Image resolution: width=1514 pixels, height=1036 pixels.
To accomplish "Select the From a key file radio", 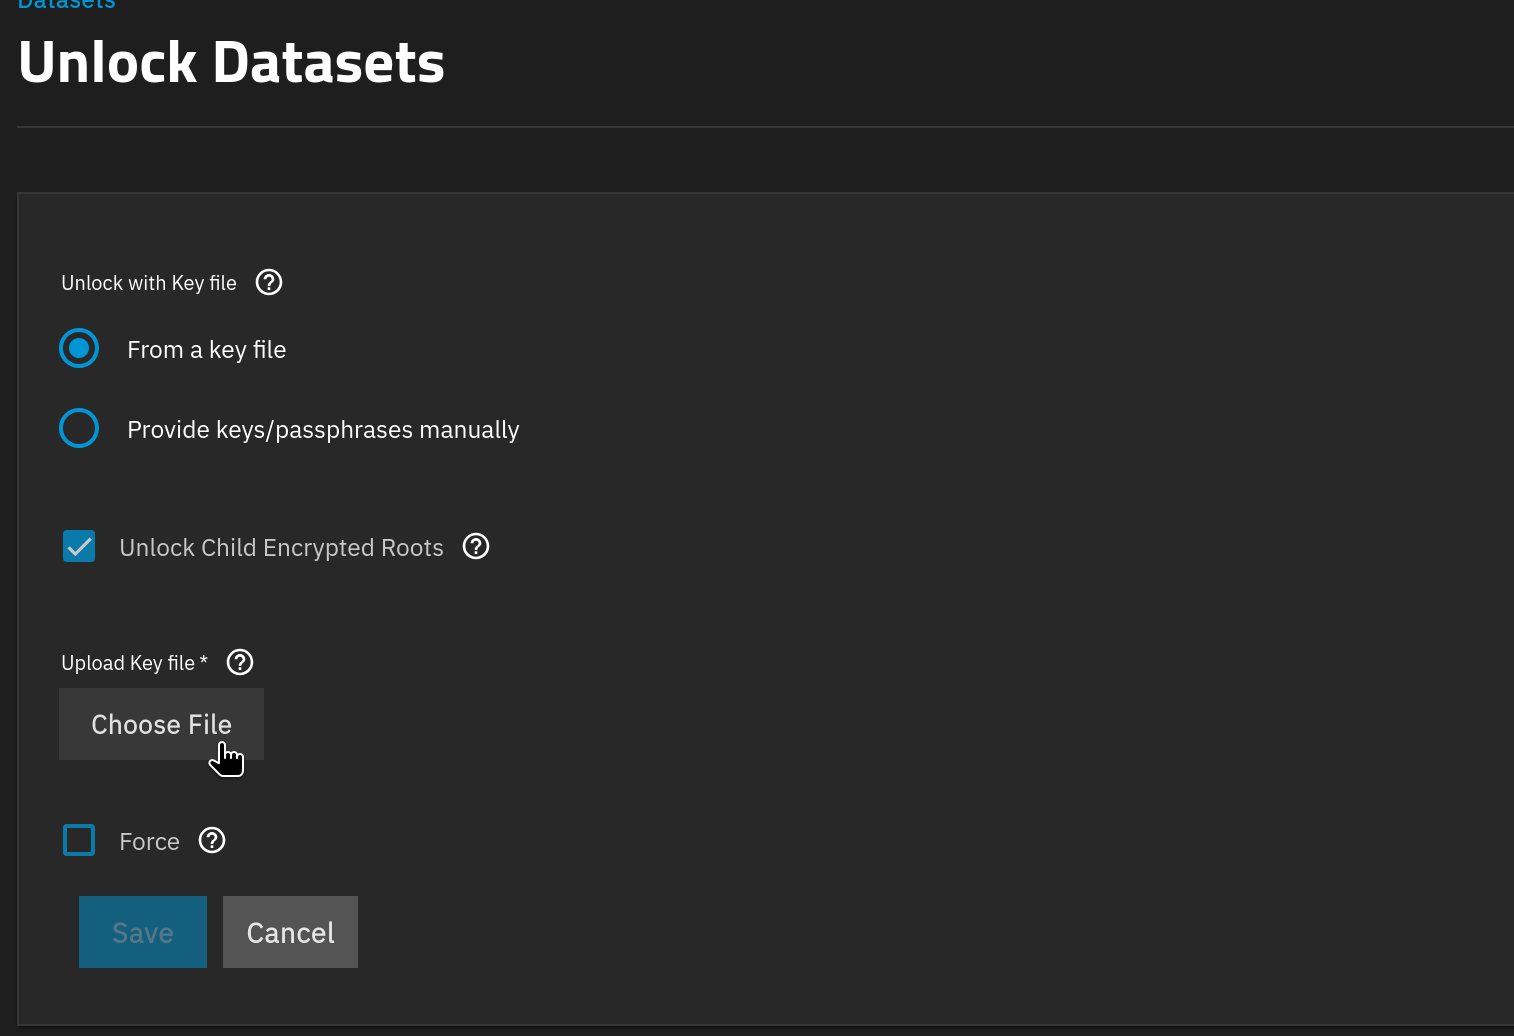I will coord(79,349).
